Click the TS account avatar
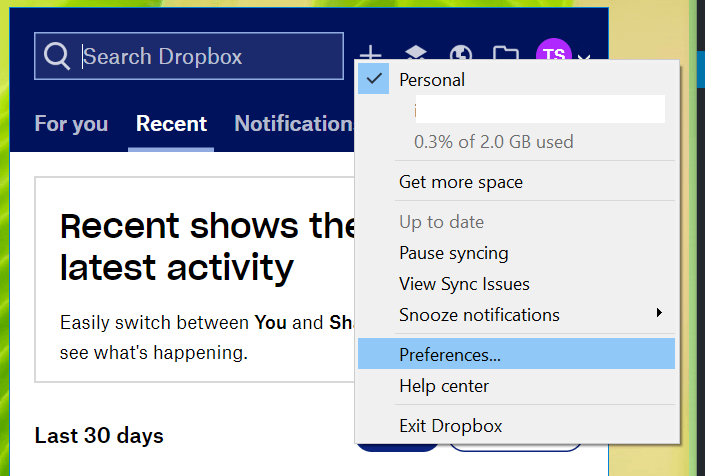The width and height of the screenshot is (705, 476). tap(553, 50)
